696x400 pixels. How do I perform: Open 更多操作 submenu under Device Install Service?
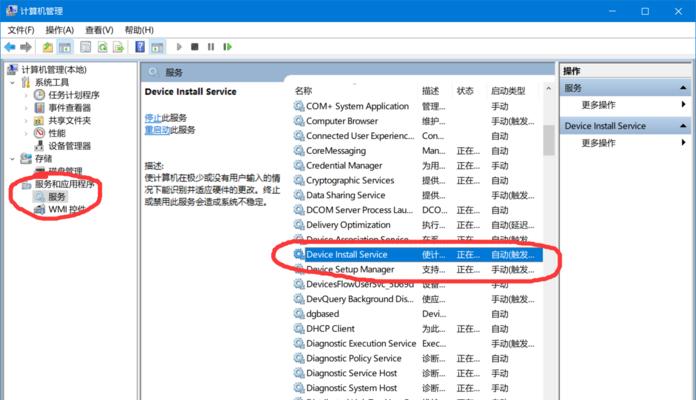625,143
